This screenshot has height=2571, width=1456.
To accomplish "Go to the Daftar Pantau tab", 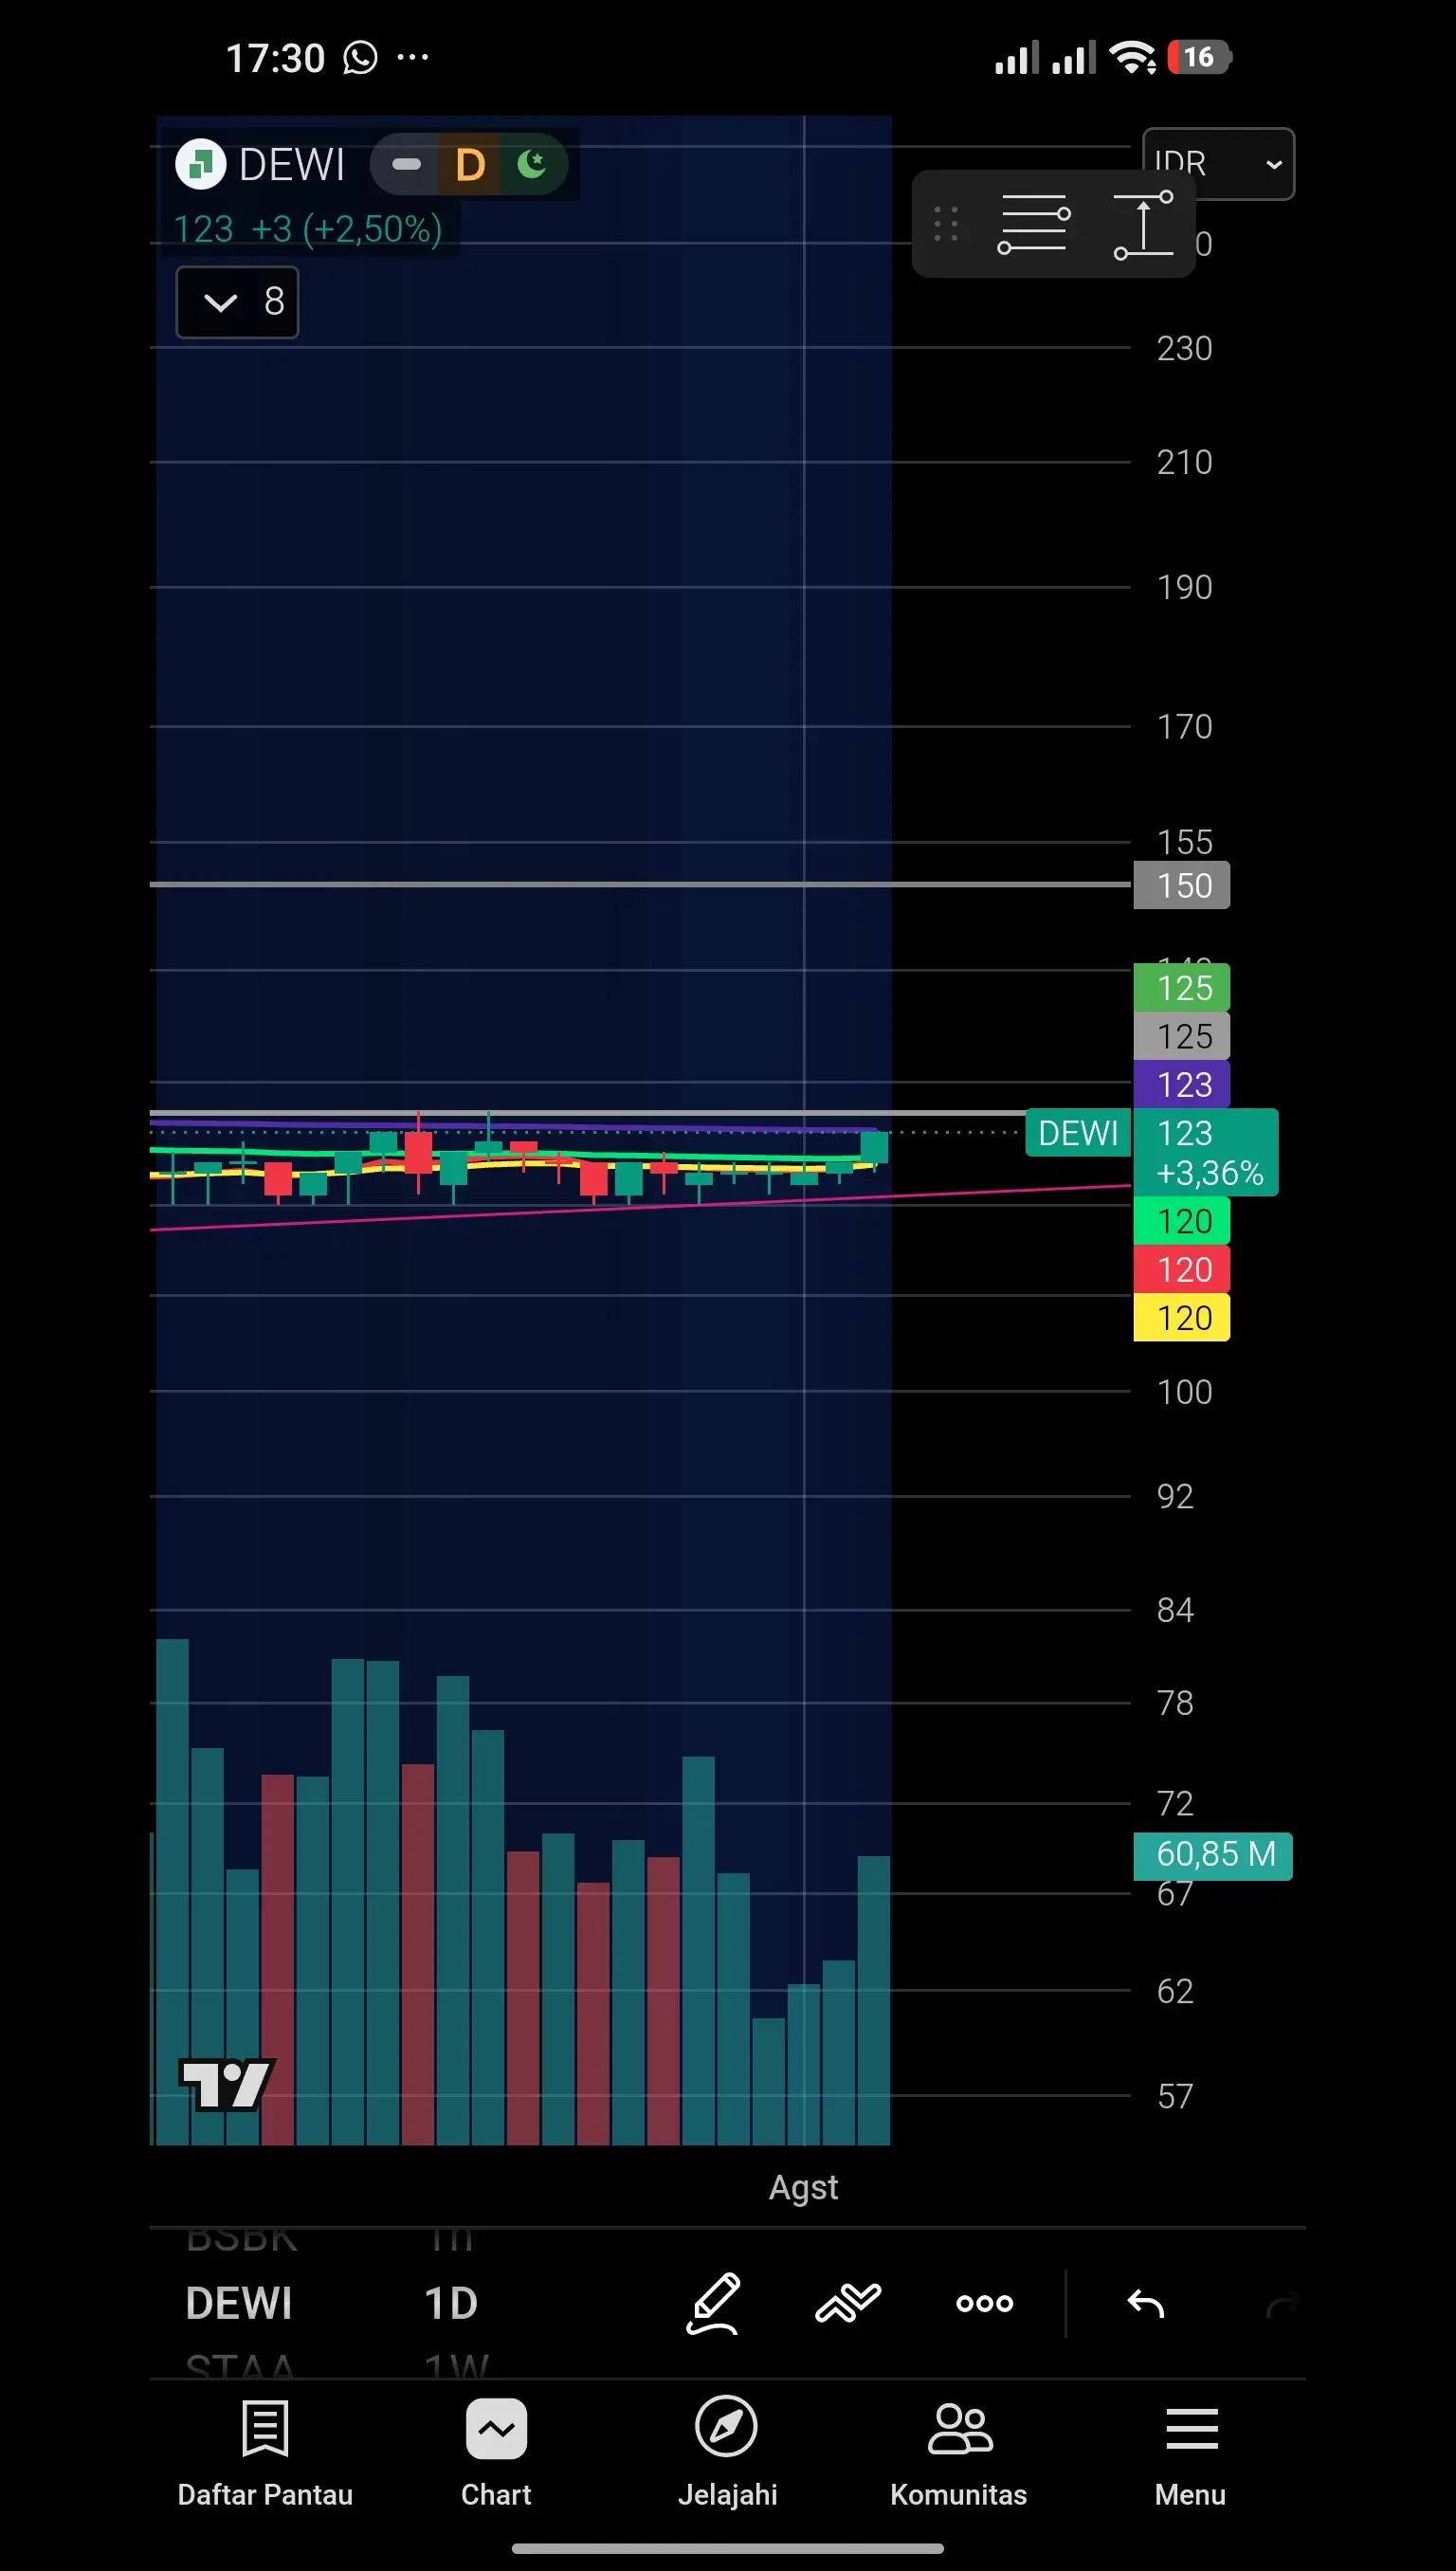I will [x=265, y=2454].
